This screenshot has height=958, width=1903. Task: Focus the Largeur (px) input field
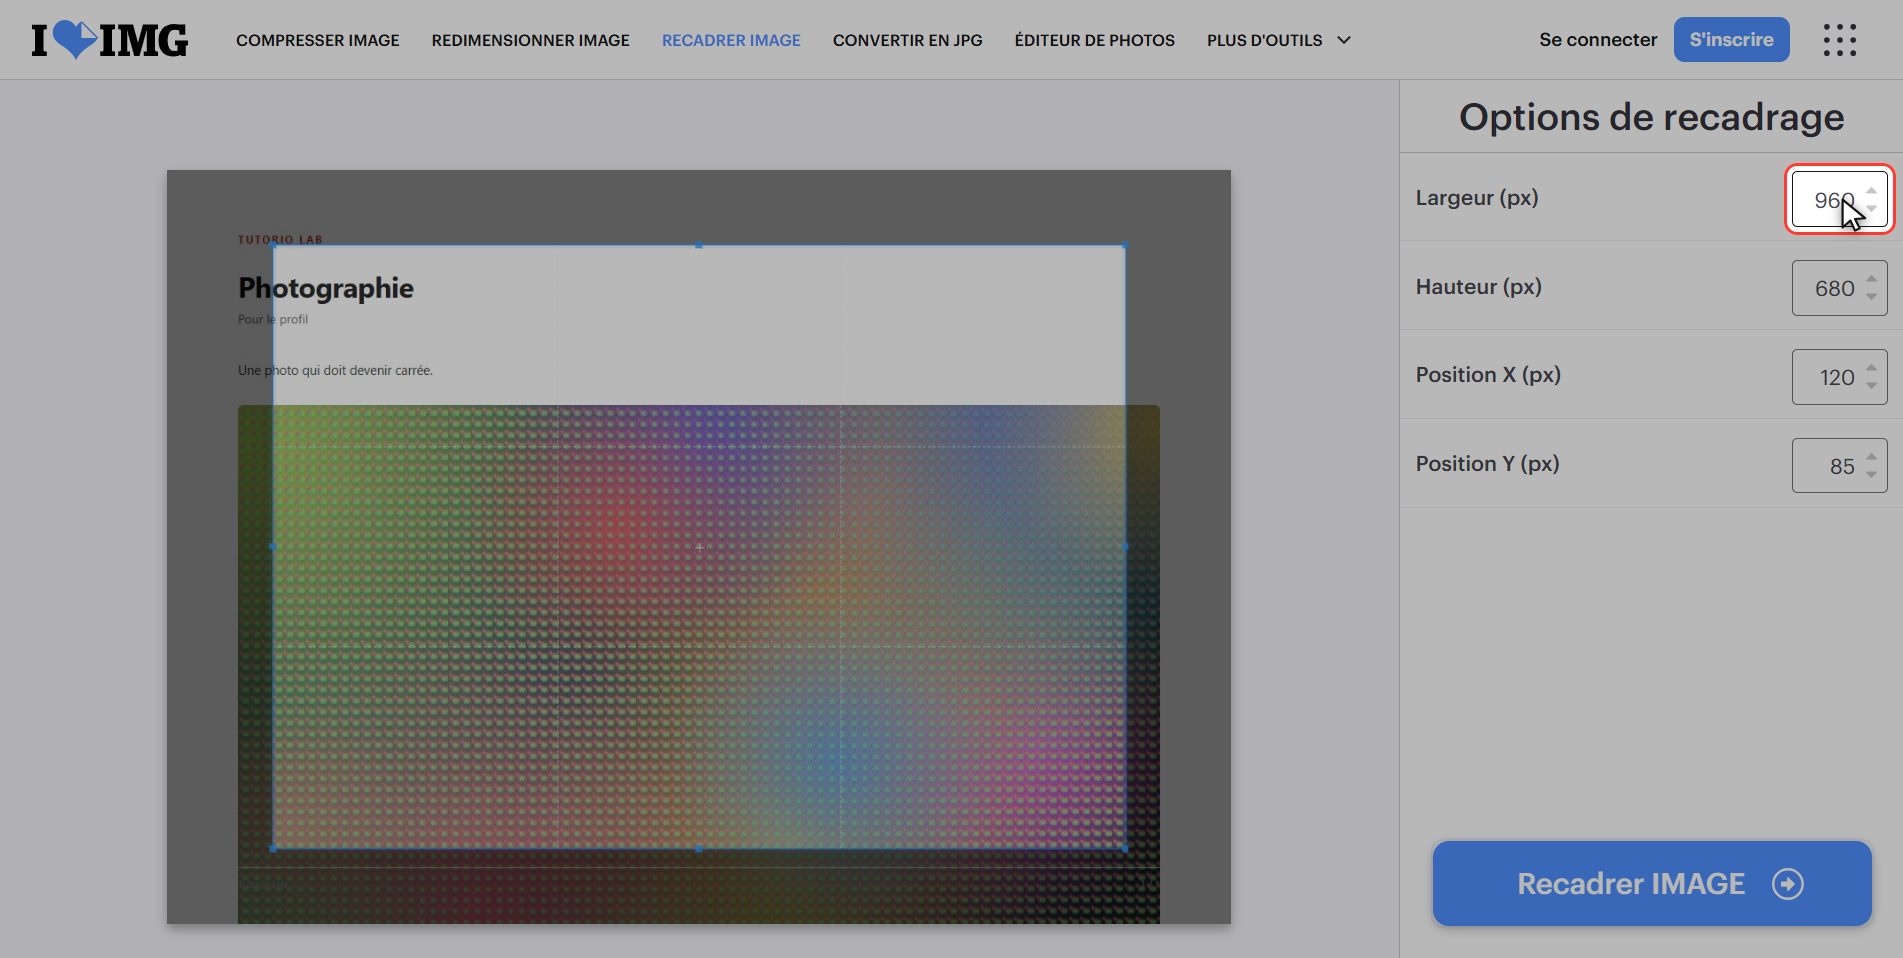(1839, 199)
